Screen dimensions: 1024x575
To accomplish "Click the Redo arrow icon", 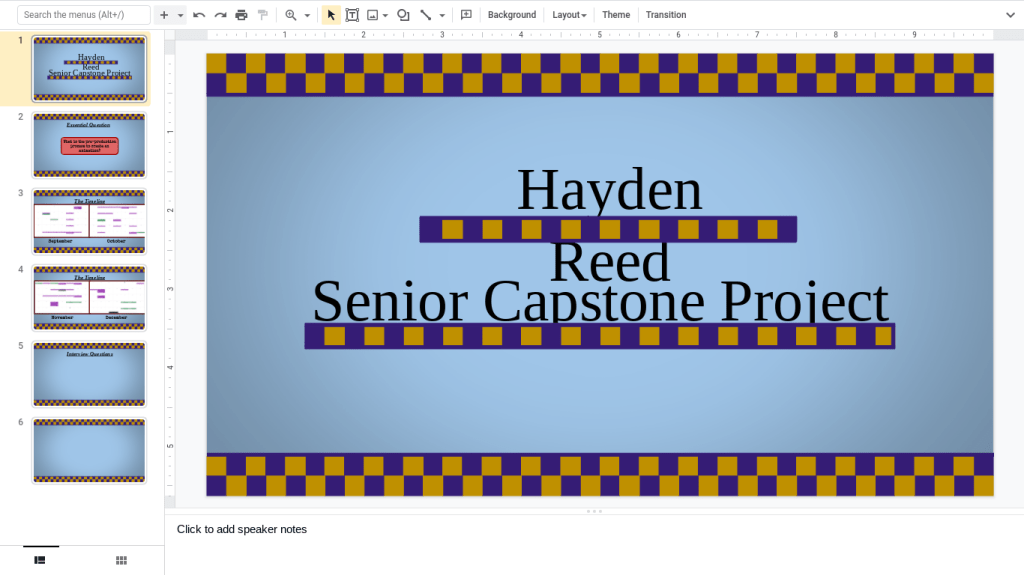I will (x=220, y=15).
